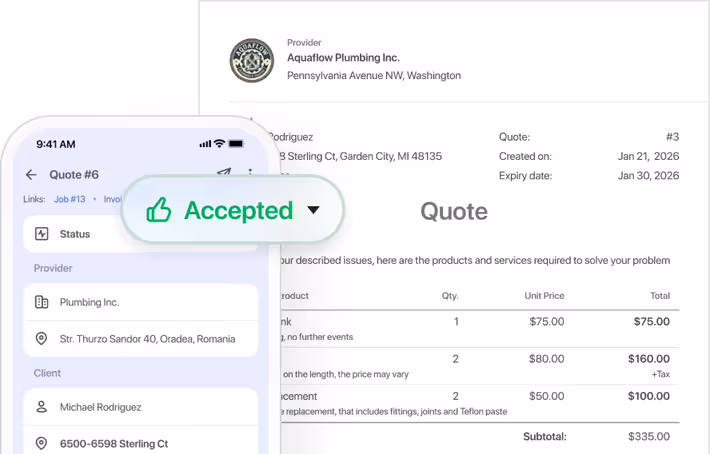710x454 pixels.
Task: Click the Aquaflow Plumbing round logo
Action: [252, 60]
